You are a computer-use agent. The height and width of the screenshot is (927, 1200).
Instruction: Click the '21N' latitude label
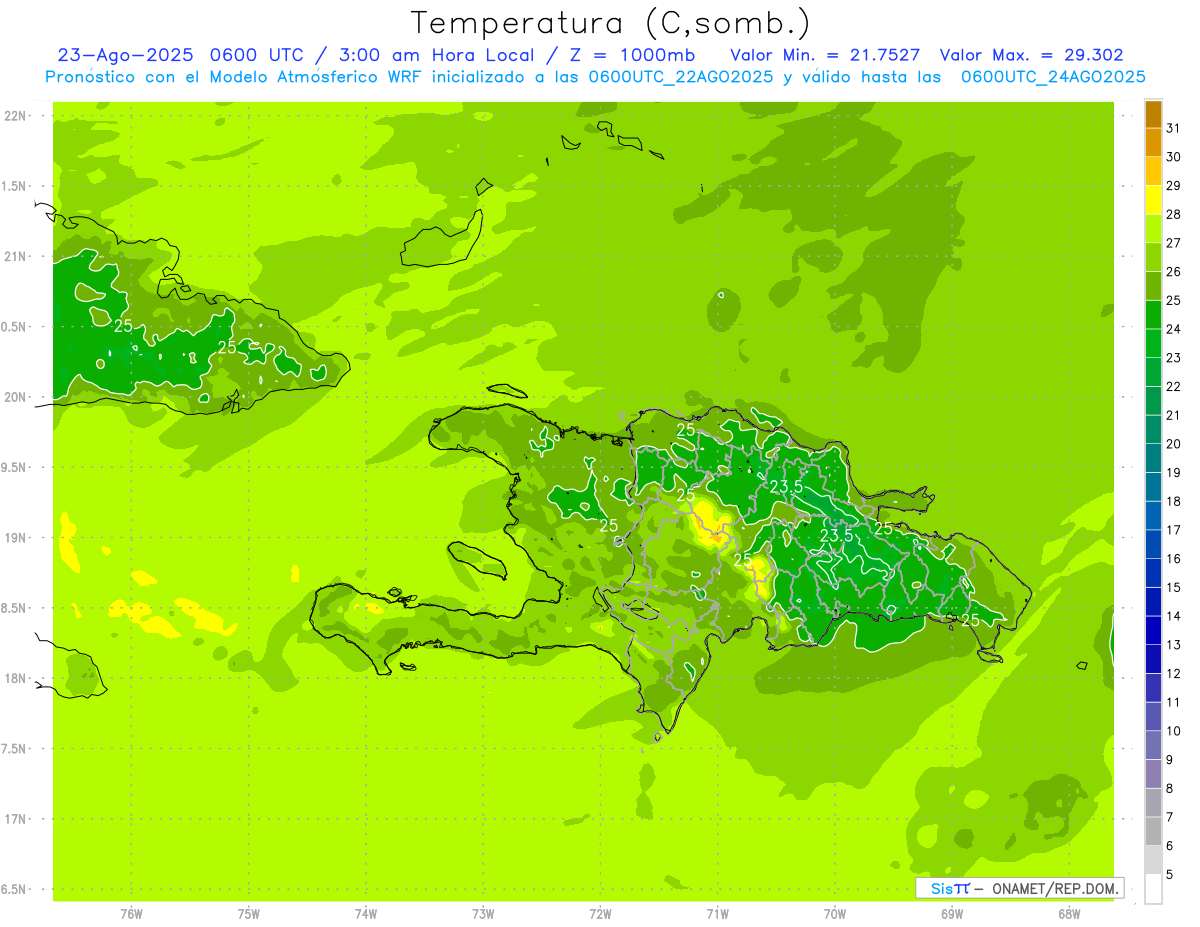14,256
